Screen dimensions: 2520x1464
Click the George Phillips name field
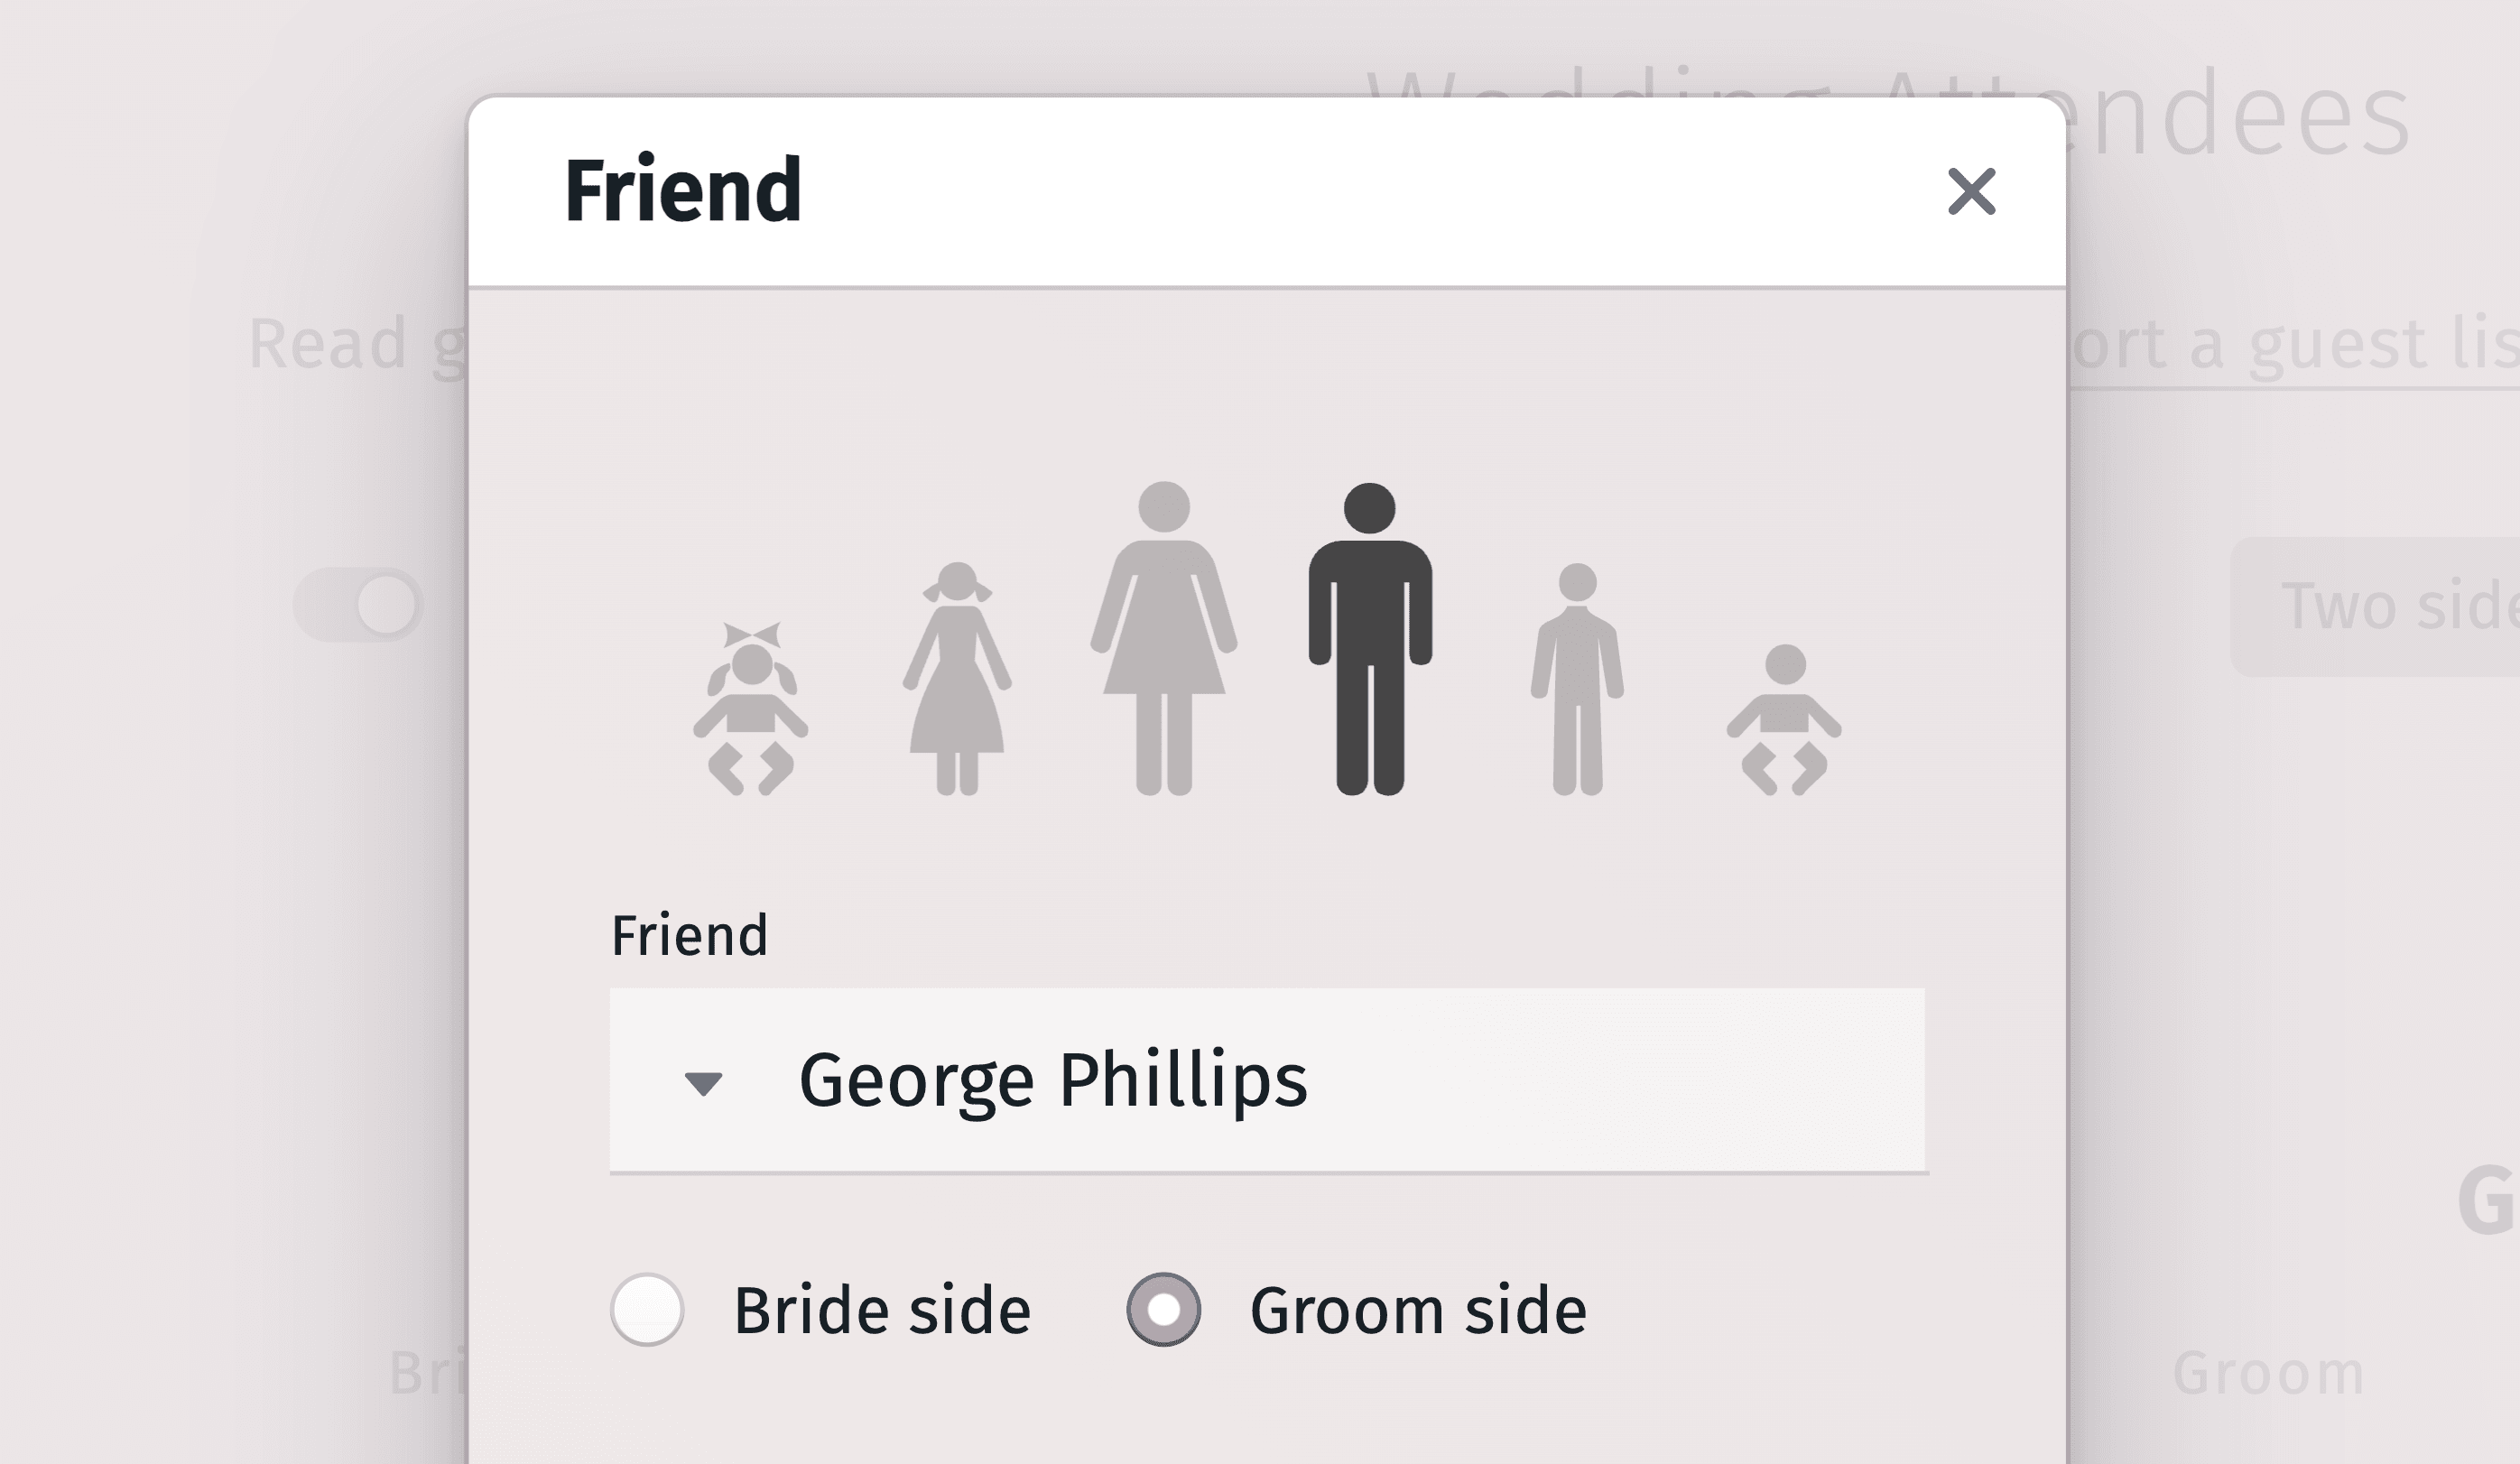point(1300,1080)
